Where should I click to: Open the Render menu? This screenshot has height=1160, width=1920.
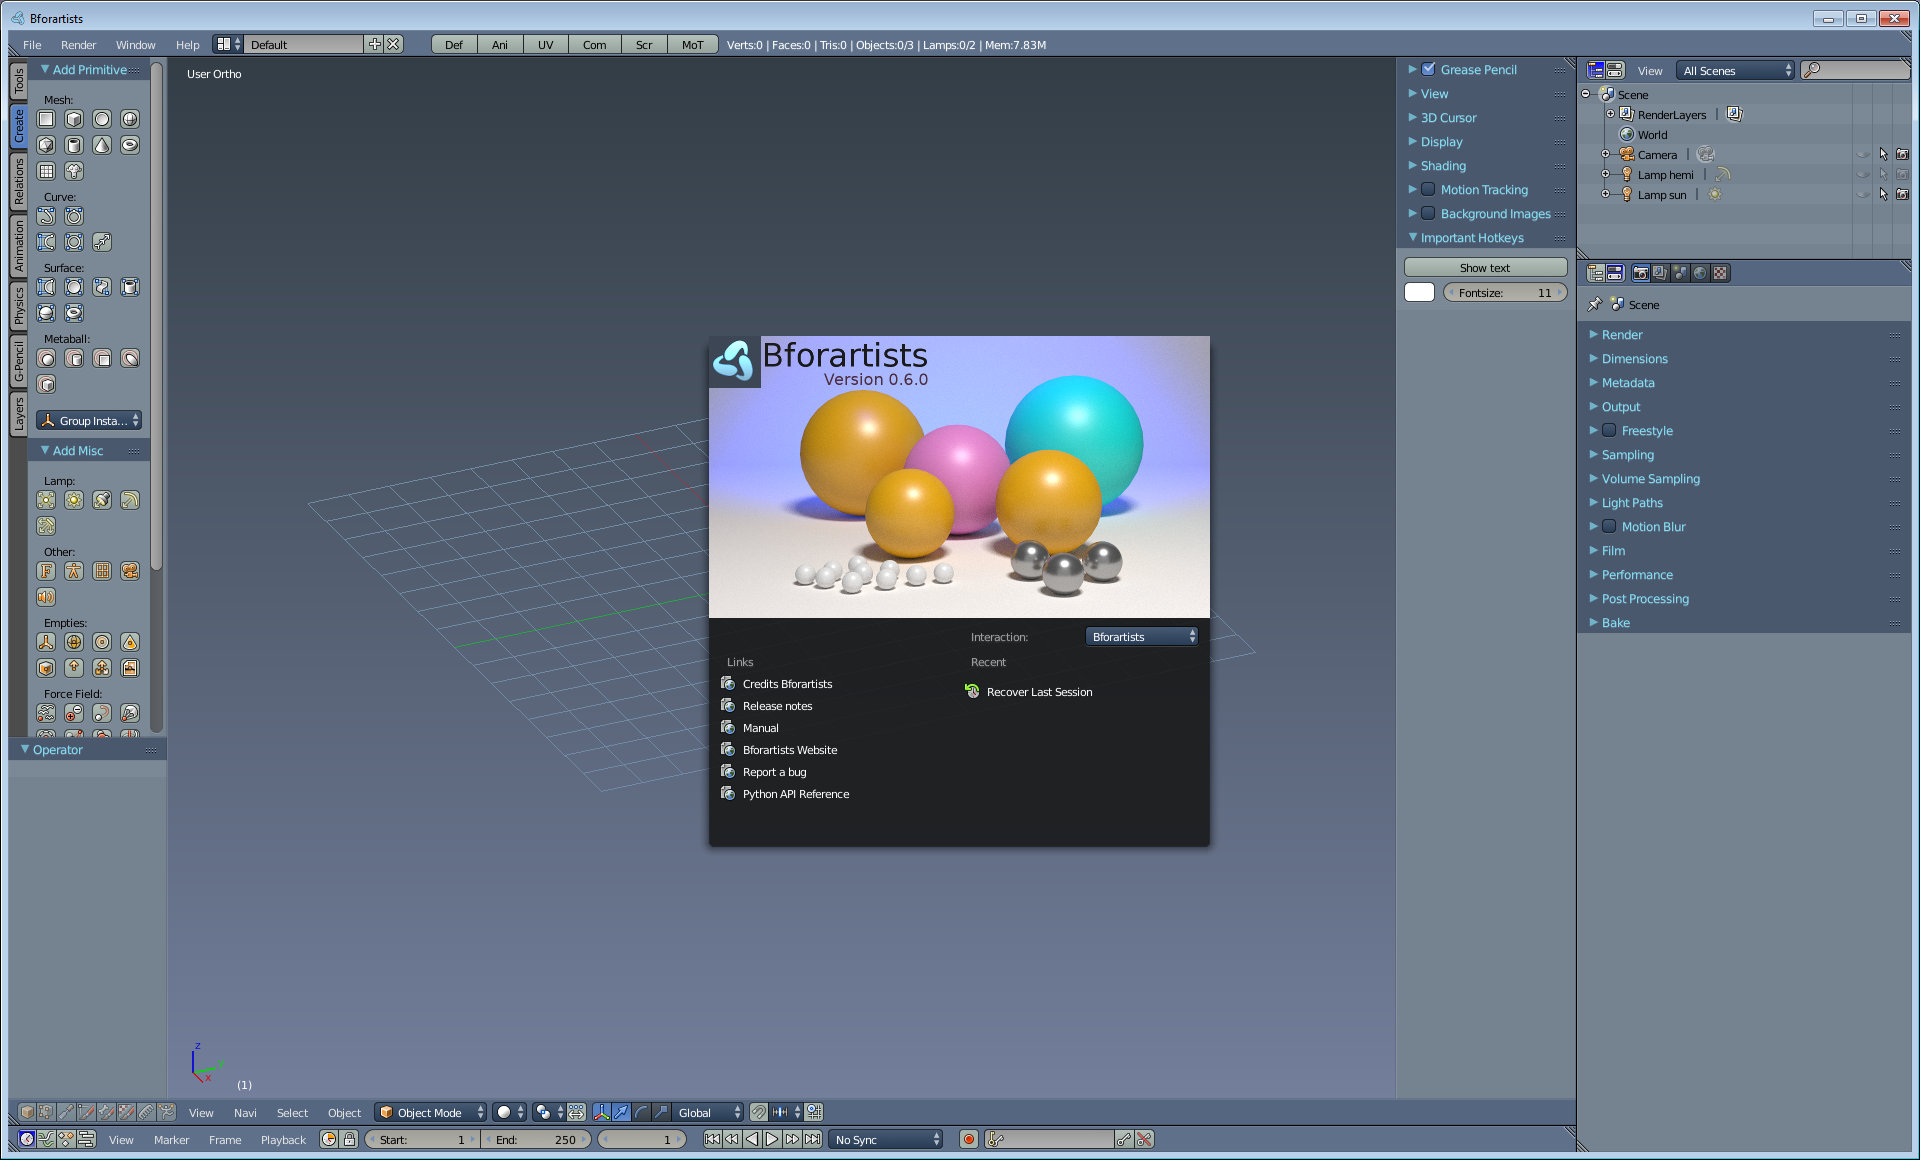(78, 45)
